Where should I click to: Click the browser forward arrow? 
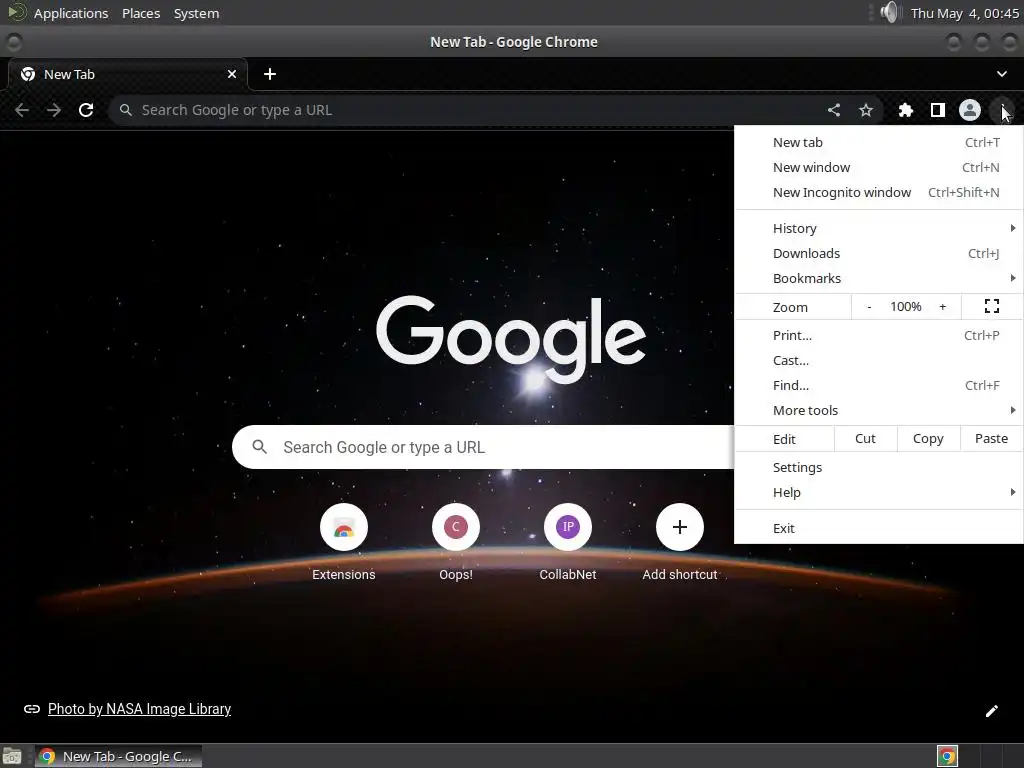pos(54,110)
